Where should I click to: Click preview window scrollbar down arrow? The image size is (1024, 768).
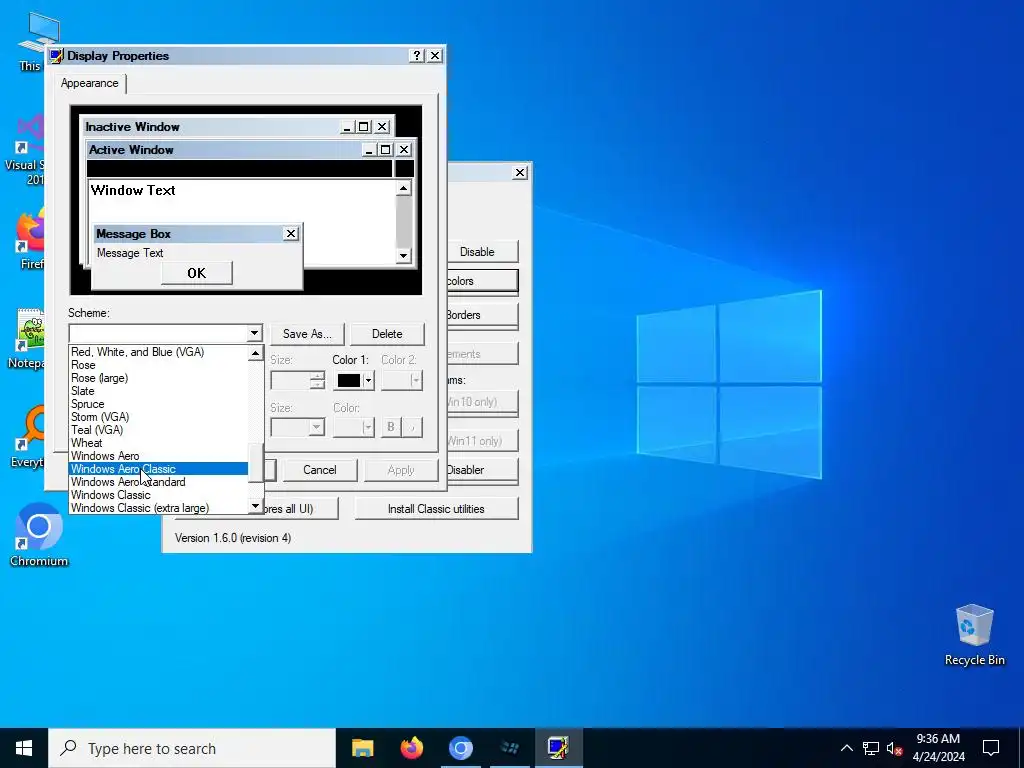click(x=404, y=255)
